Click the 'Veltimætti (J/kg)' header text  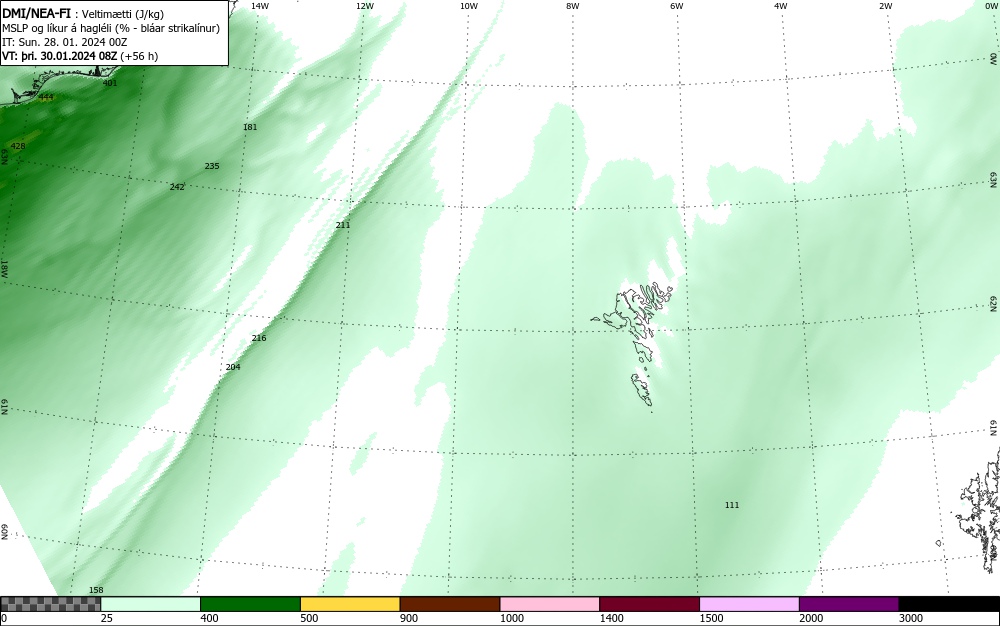(x=122, y=14)
